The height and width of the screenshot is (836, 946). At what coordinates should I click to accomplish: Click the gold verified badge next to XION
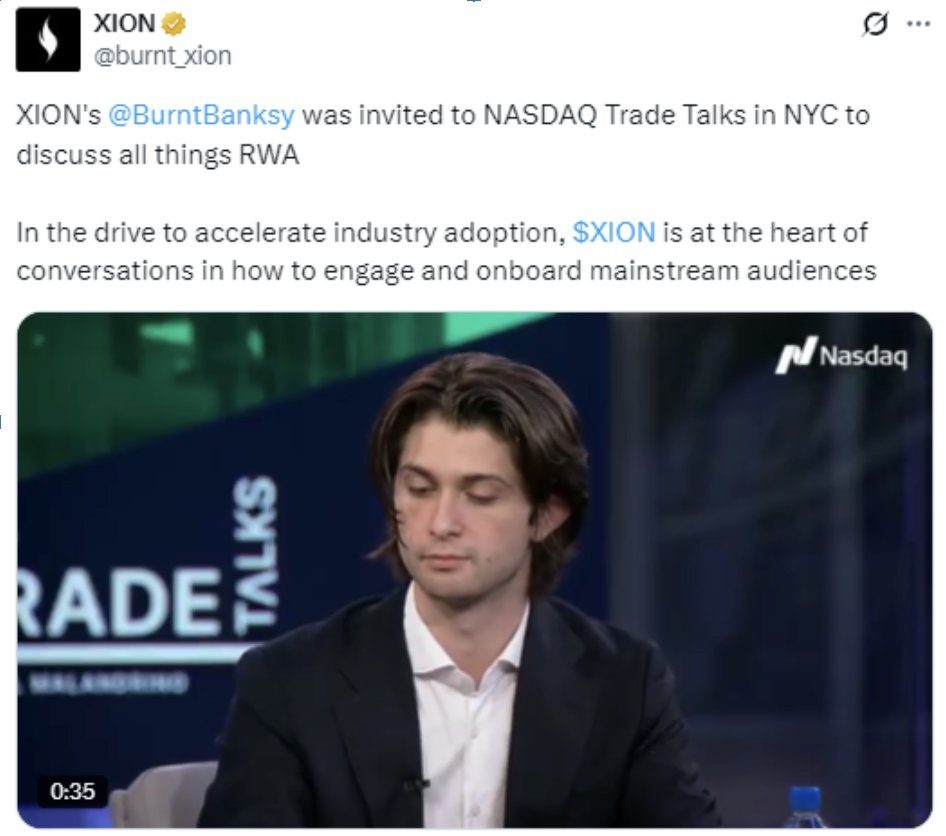(x=174, y=24)
